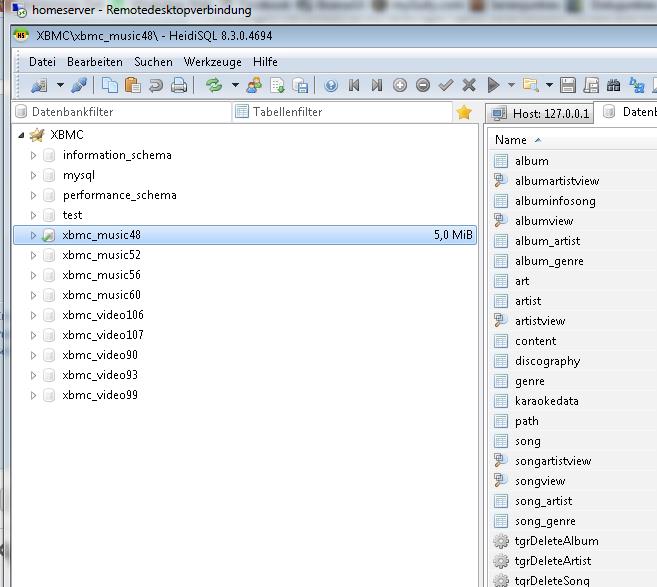Open the Bearbeiten menu

[95, 62]
